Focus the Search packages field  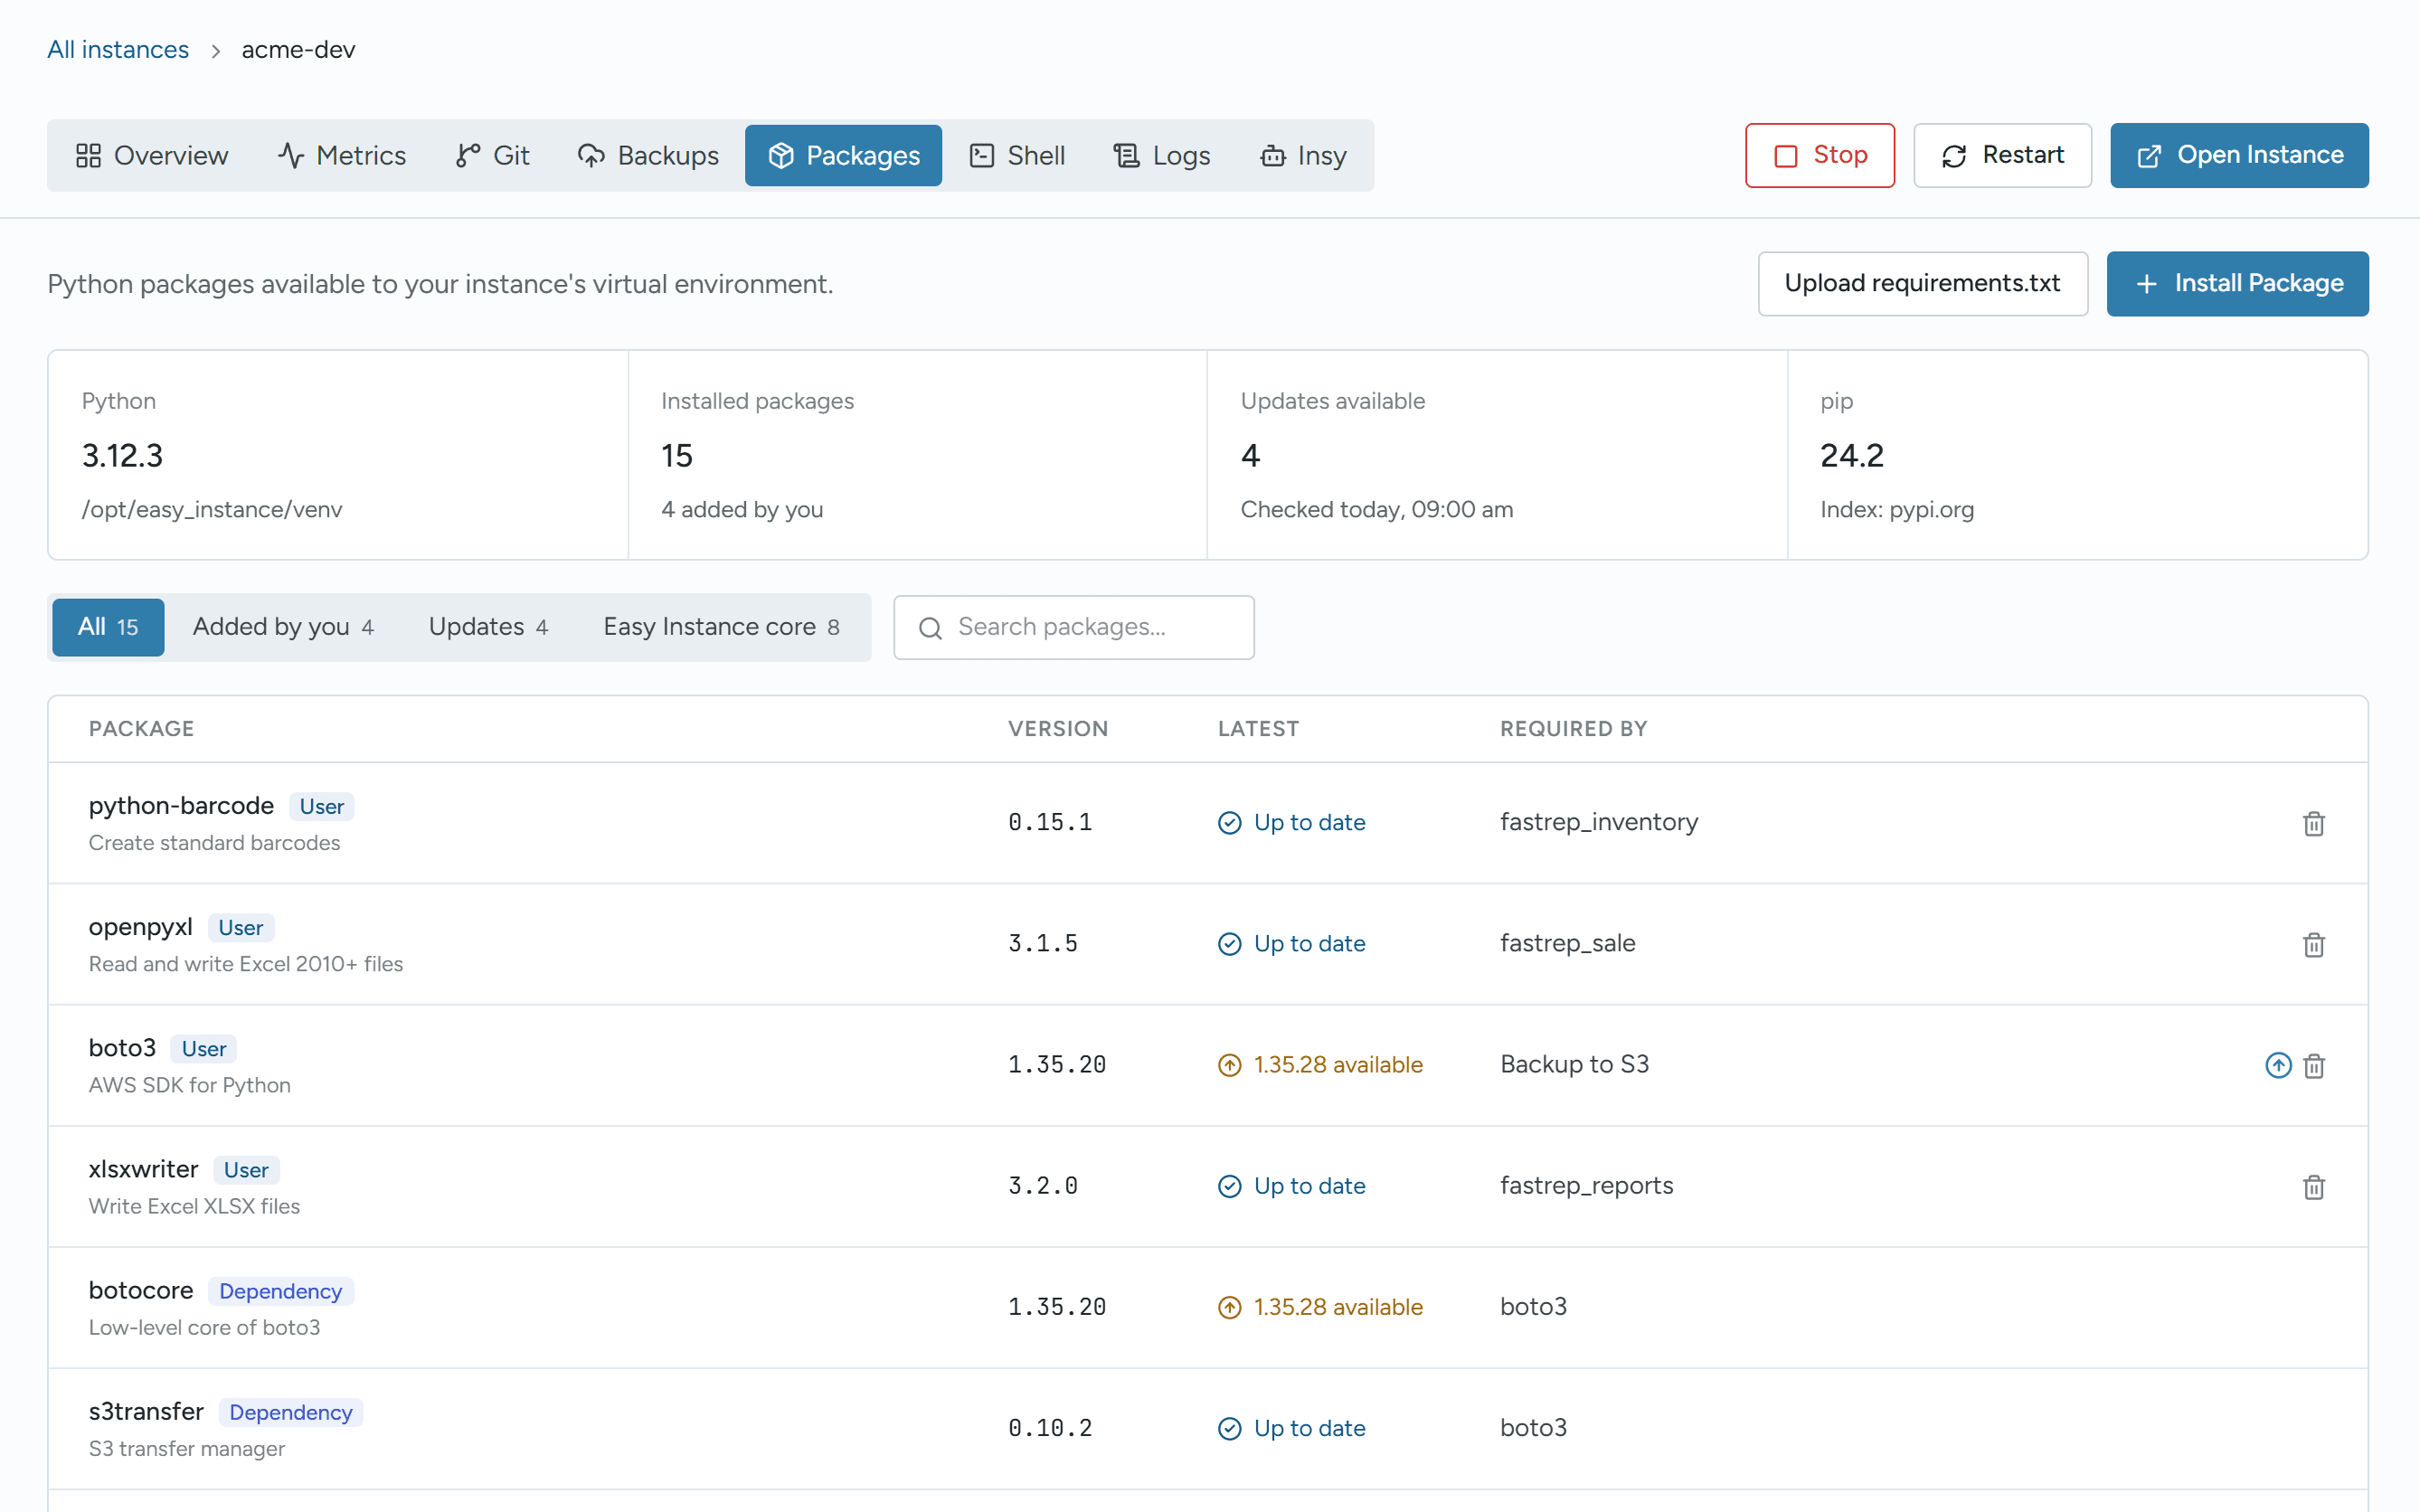(x=1074, y=627)
